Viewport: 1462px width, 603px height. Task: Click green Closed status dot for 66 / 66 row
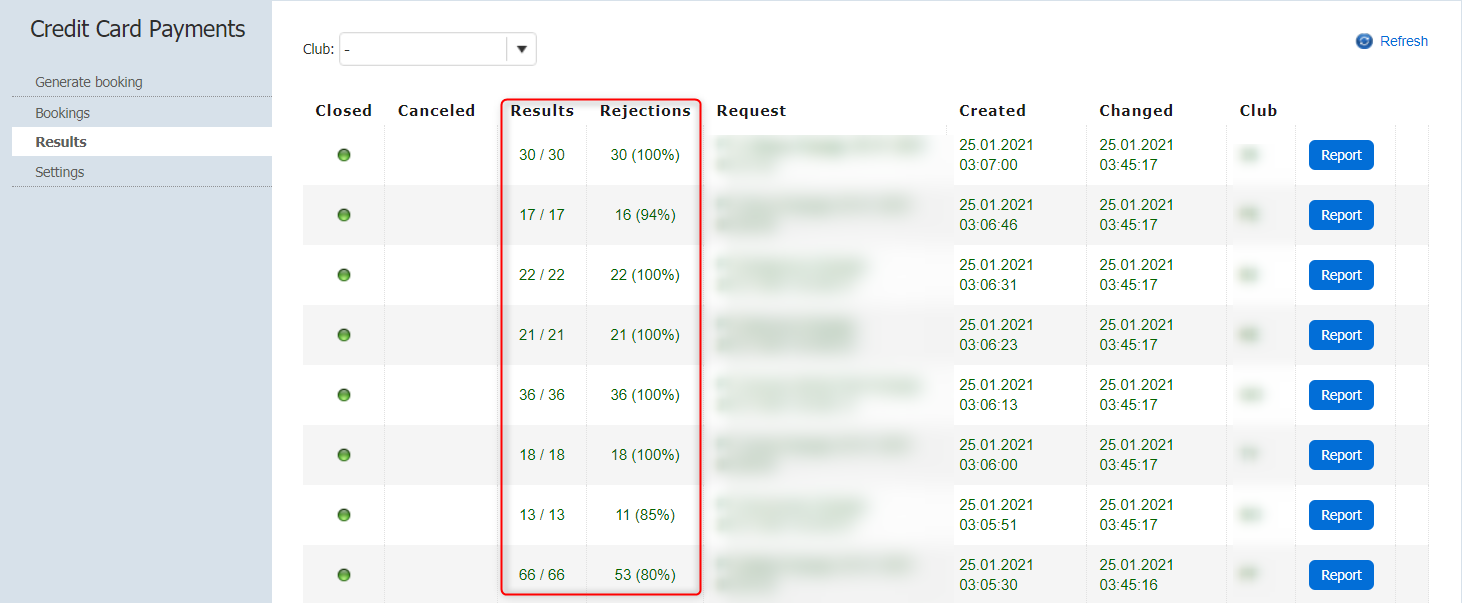pyautogui.click(x=344, y=575)
